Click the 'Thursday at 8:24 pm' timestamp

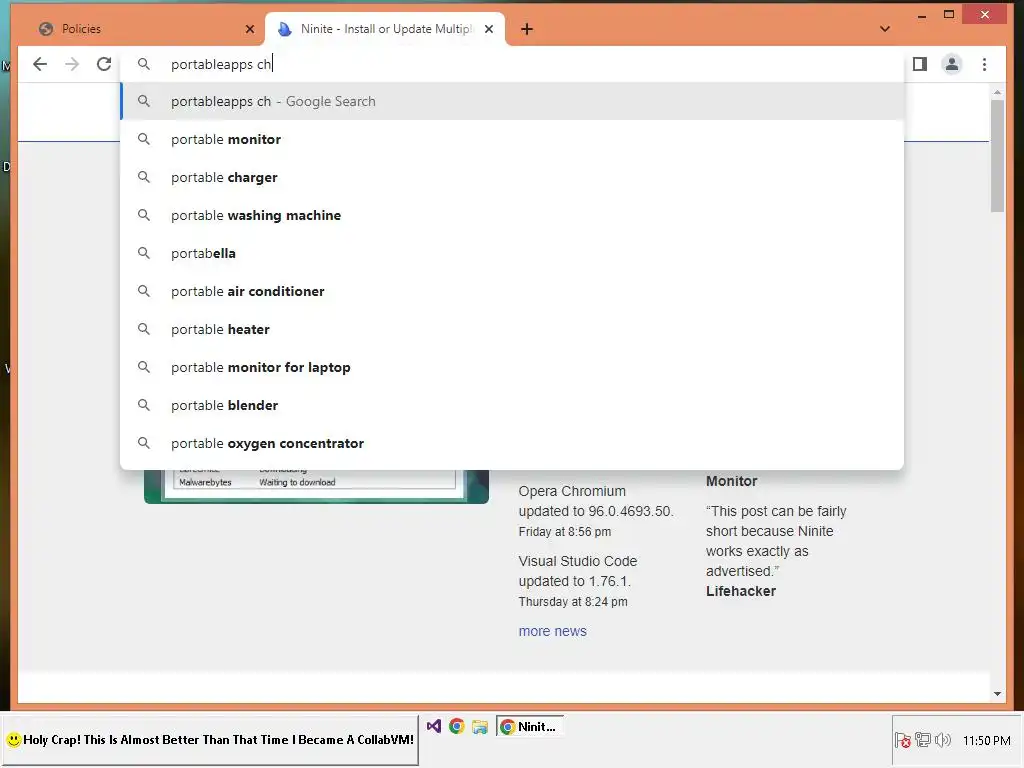click(573, 601)
